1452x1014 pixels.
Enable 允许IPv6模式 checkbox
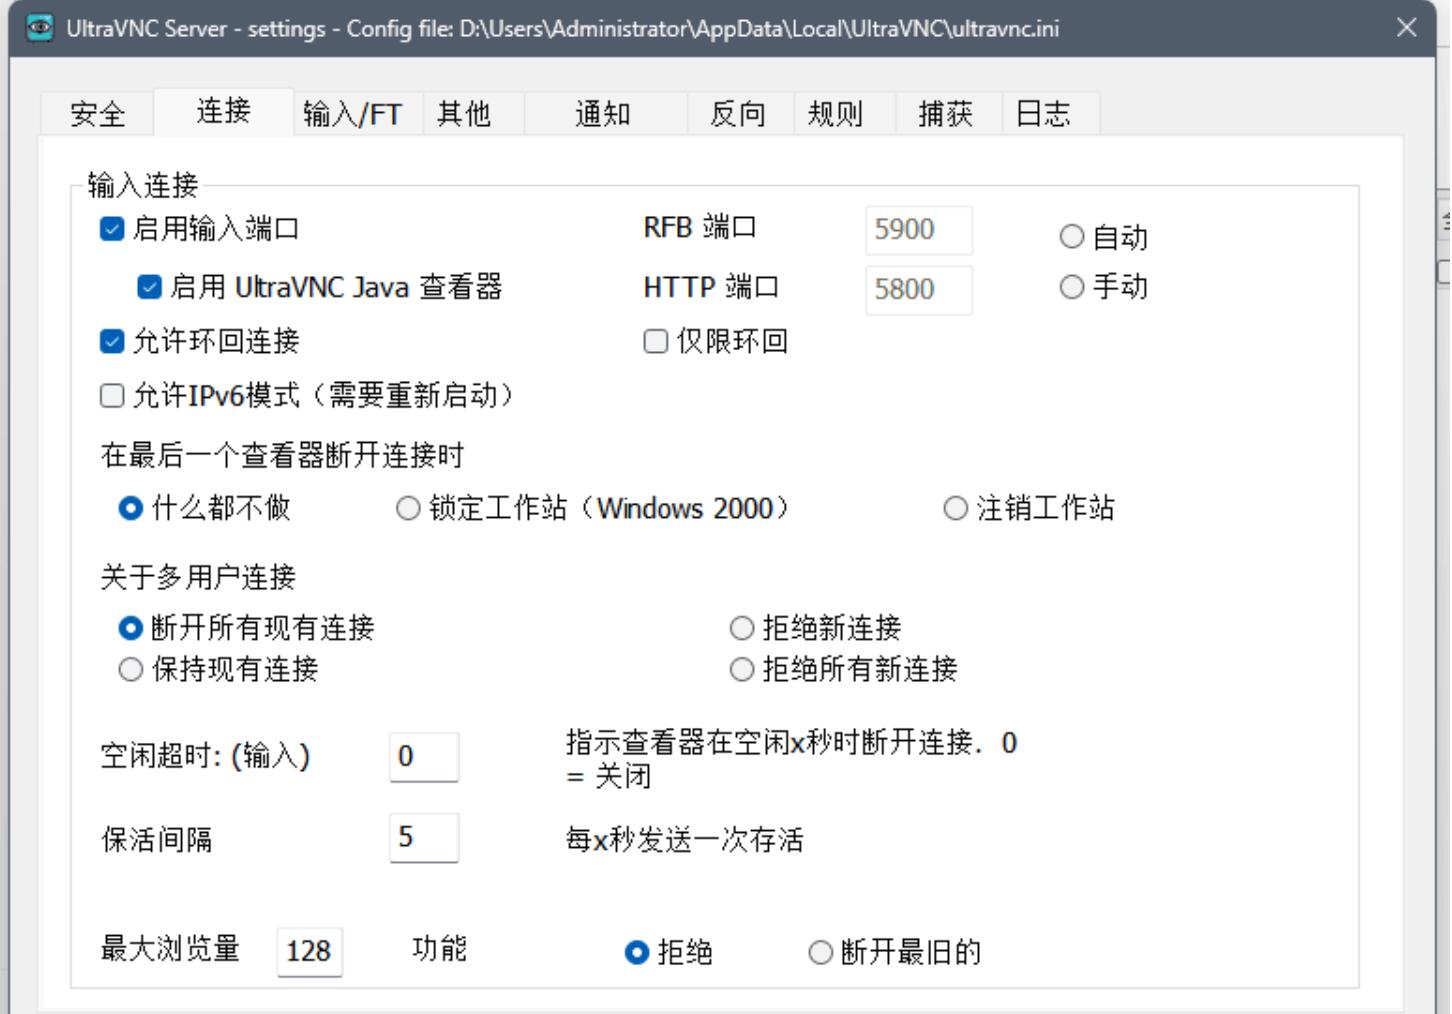(112, 396)
